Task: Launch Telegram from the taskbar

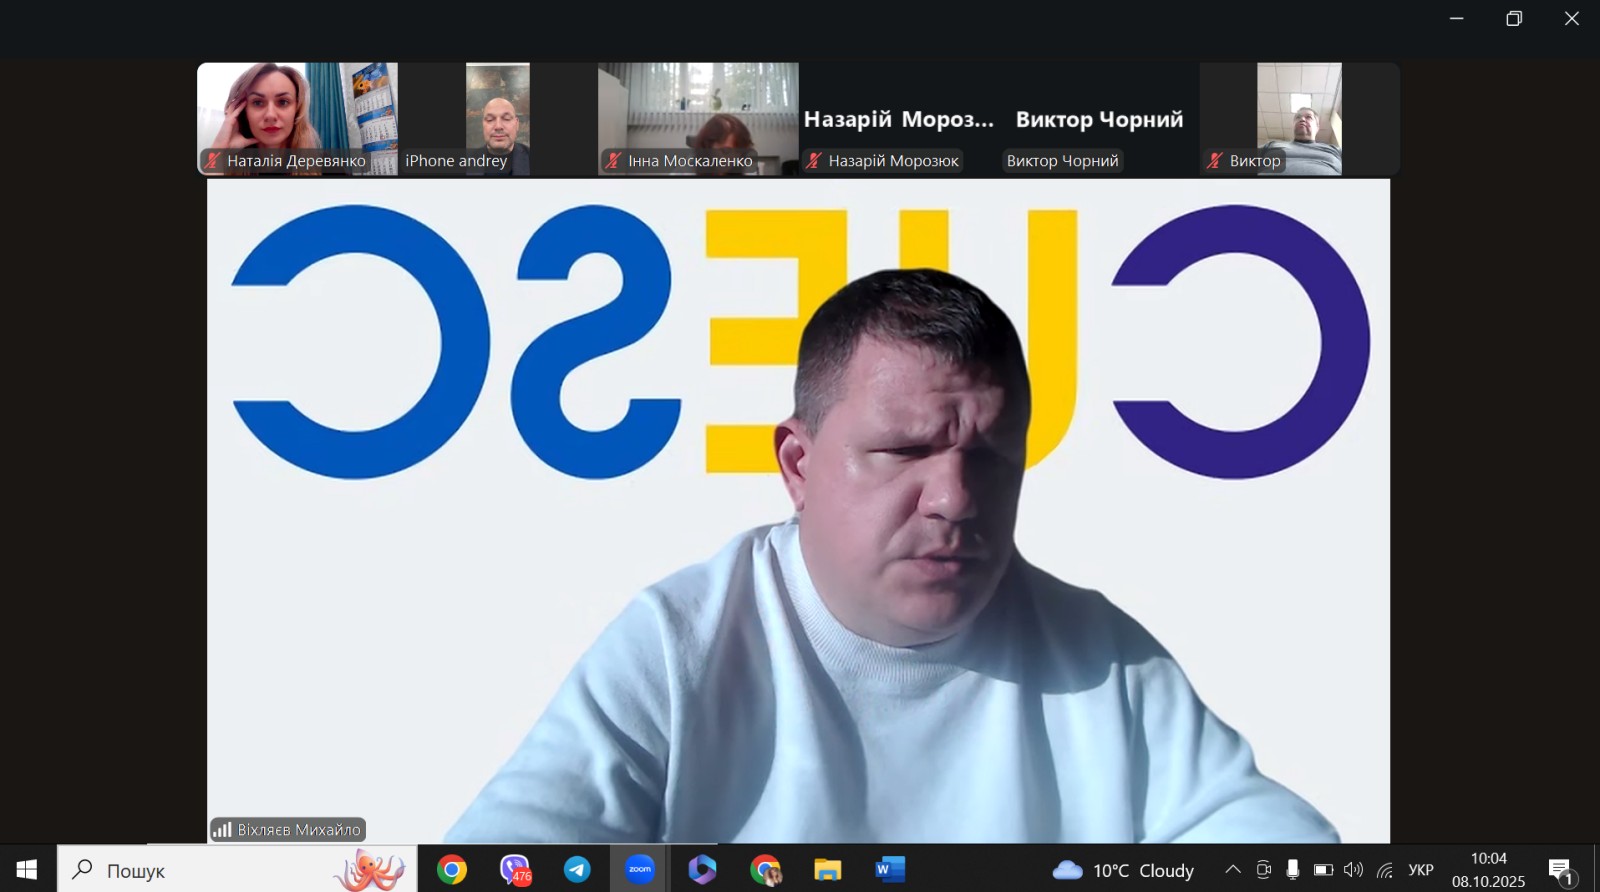Action: (x=577, y=869)
